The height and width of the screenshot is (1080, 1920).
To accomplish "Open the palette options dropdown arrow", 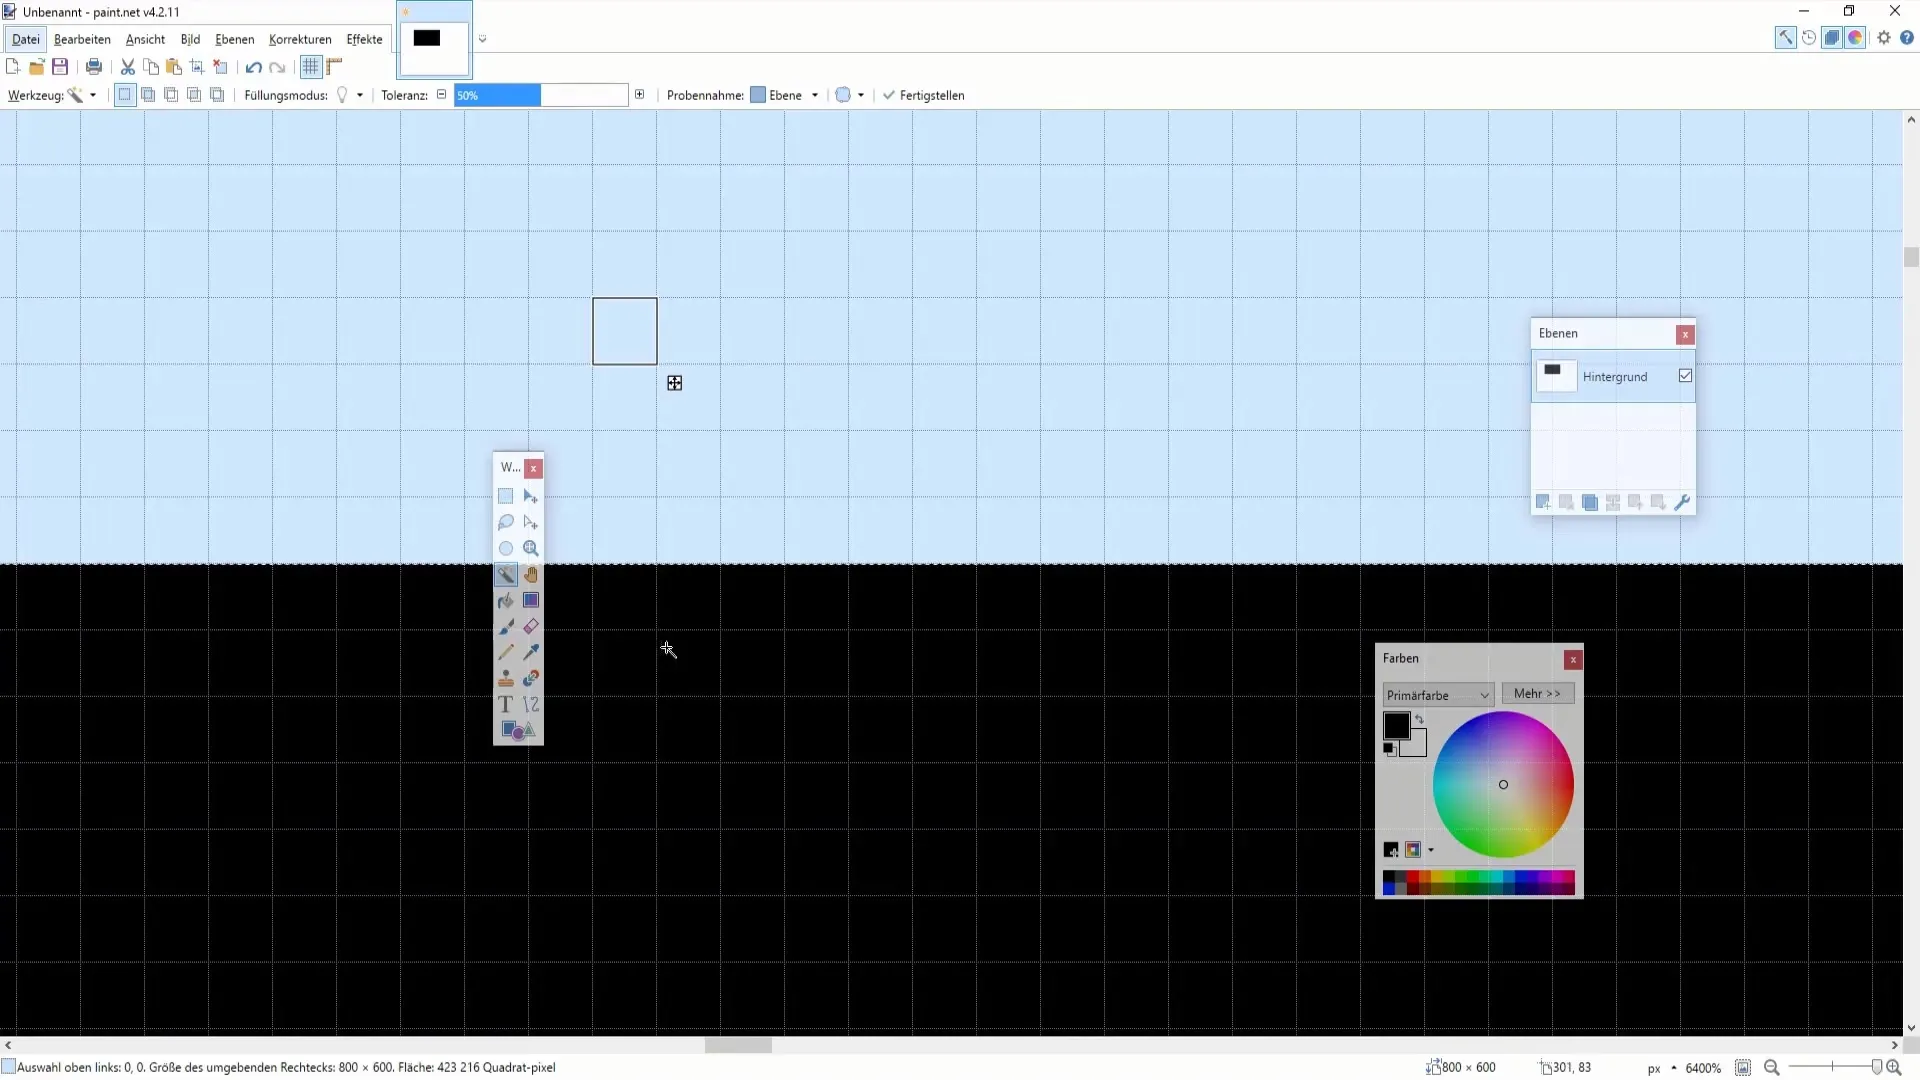I will pyautogui.click(x=1431, y=850).
